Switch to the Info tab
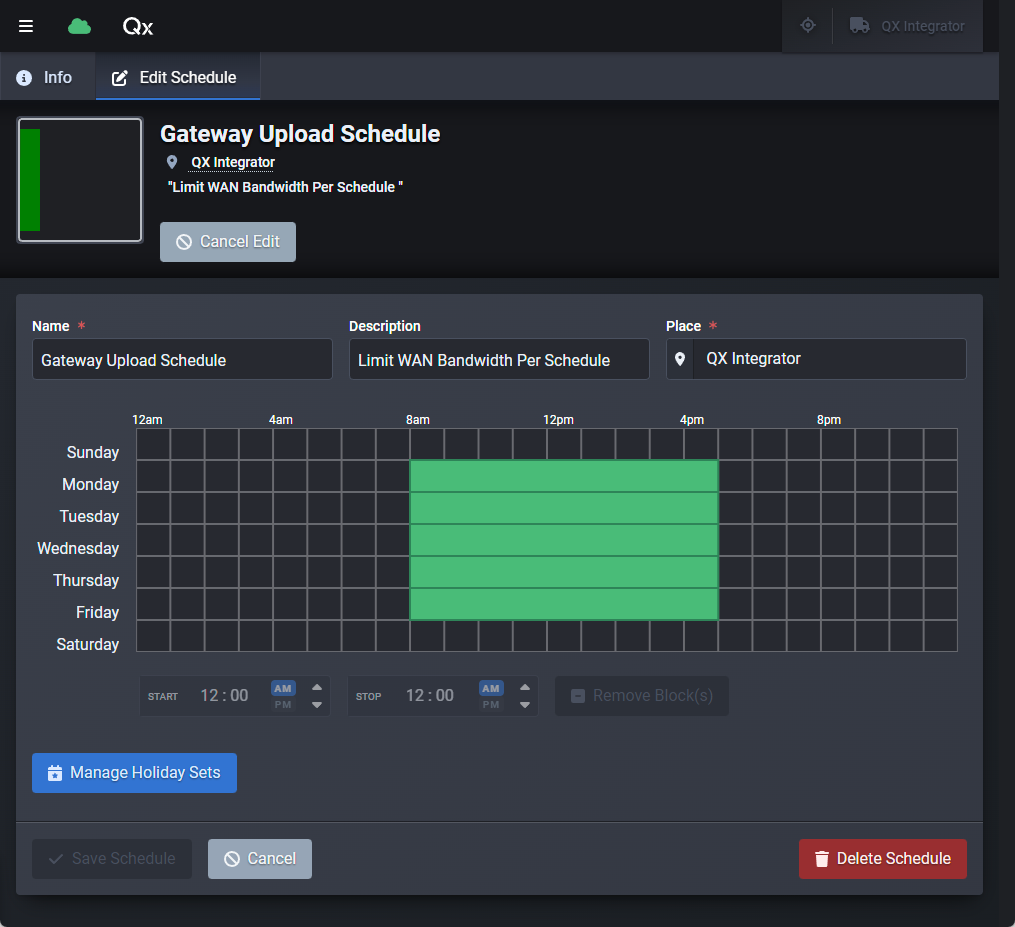The image size is (1015, 927). click(x=47, y=76)
